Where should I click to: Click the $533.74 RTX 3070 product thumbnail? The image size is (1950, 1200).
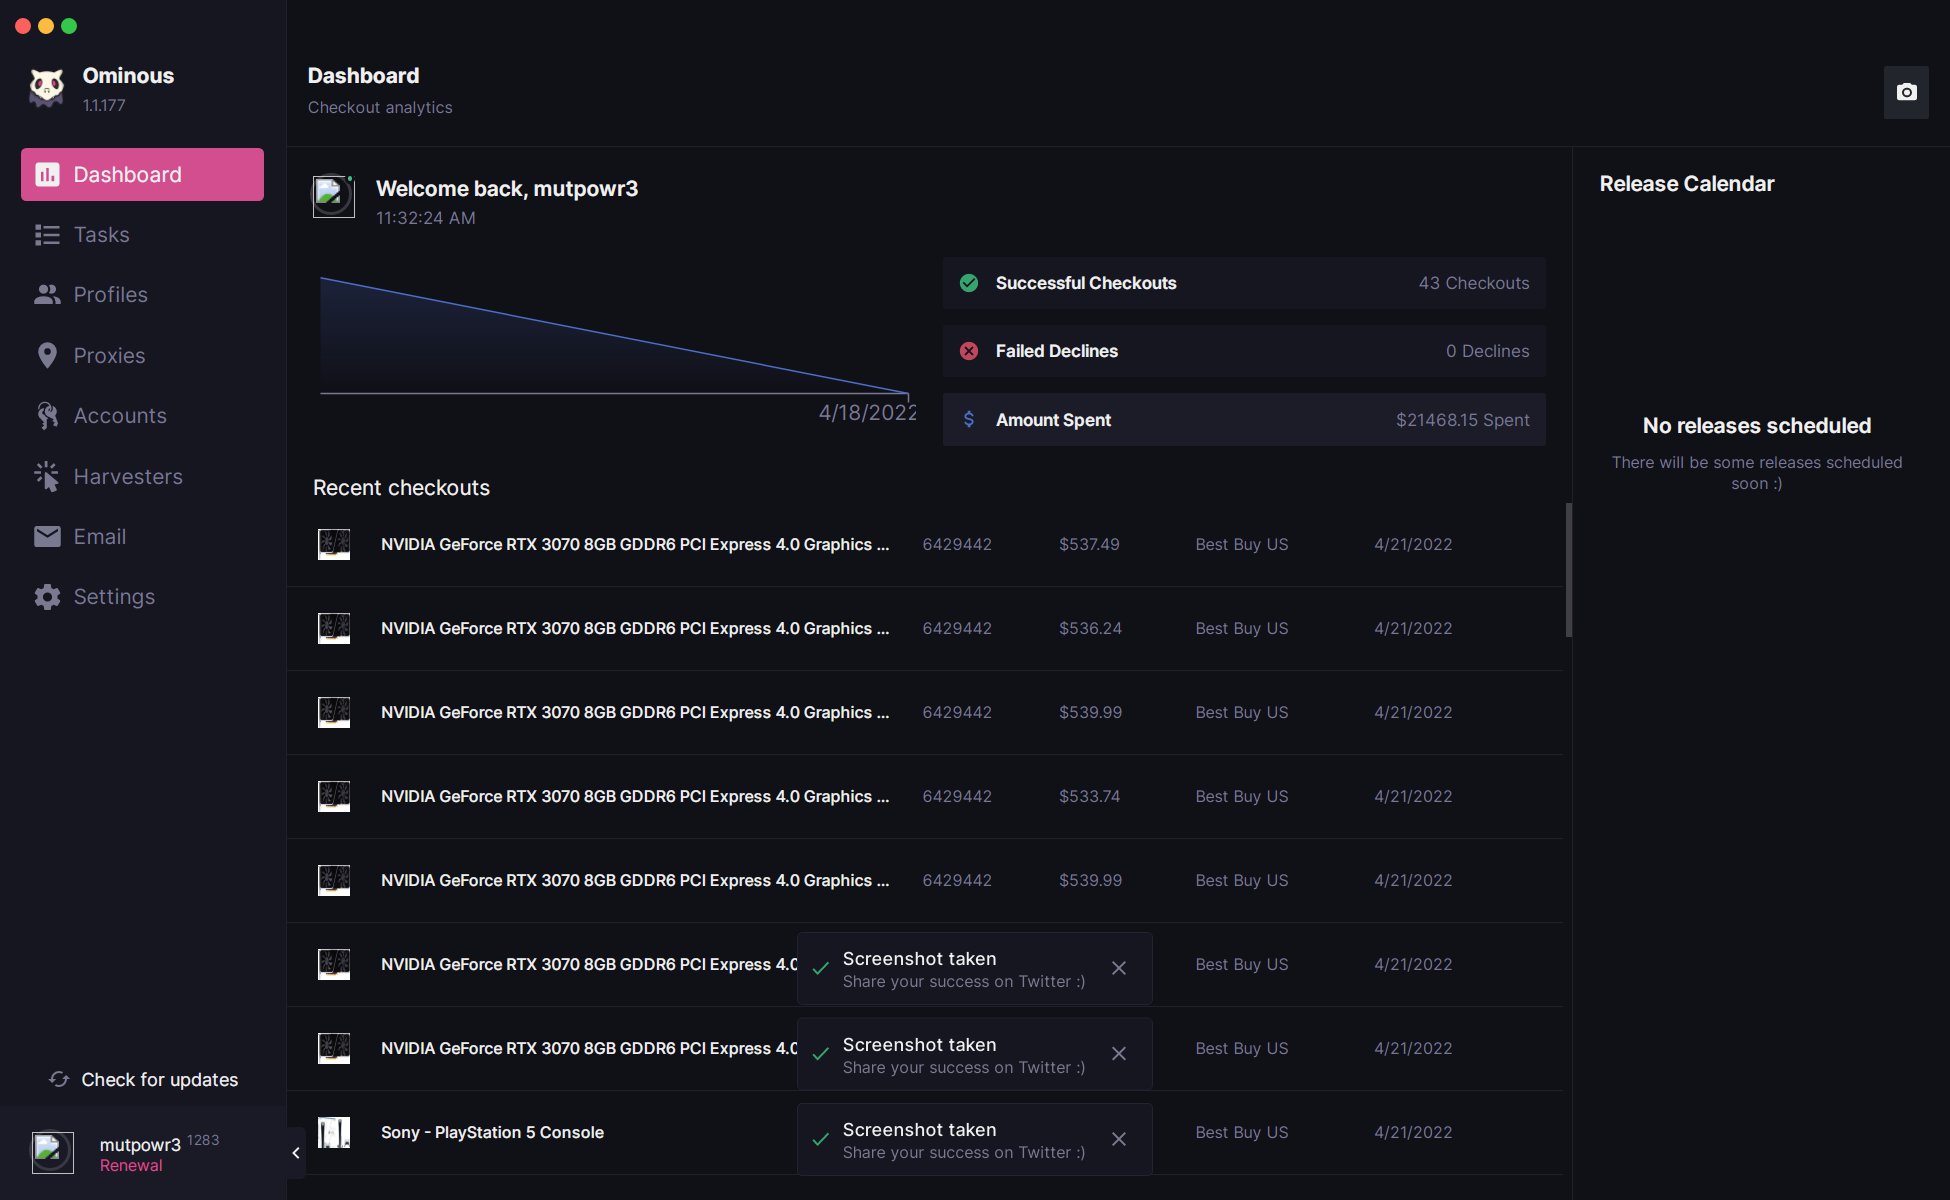[x=334, y=796]
